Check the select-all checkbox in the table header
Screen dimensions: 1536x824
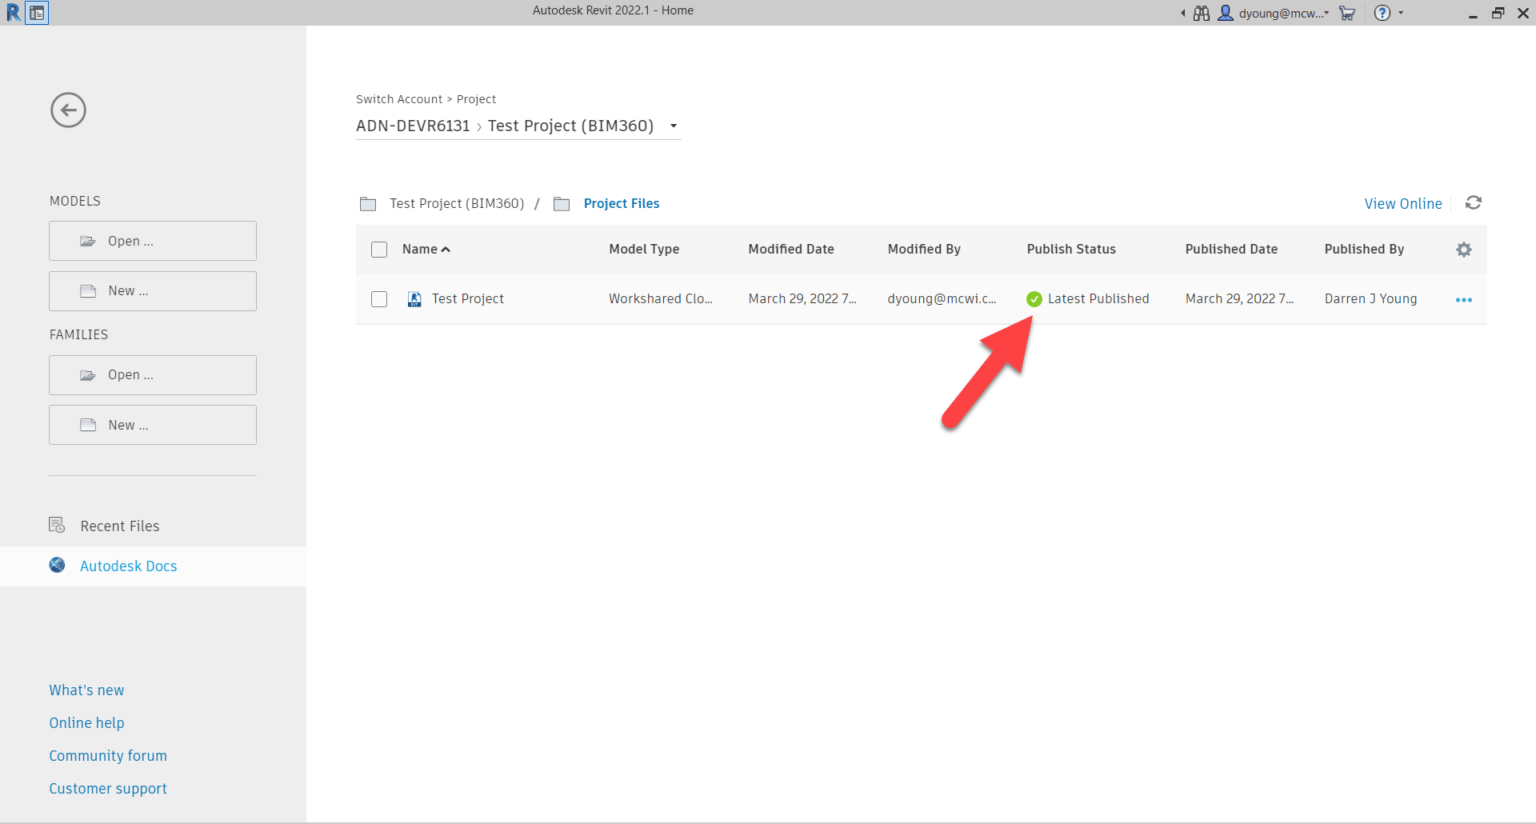pos(379,249)
